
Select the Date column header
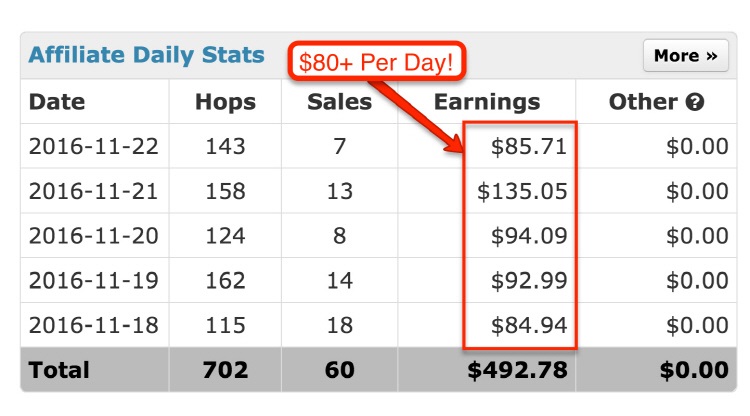click(57, 102)
